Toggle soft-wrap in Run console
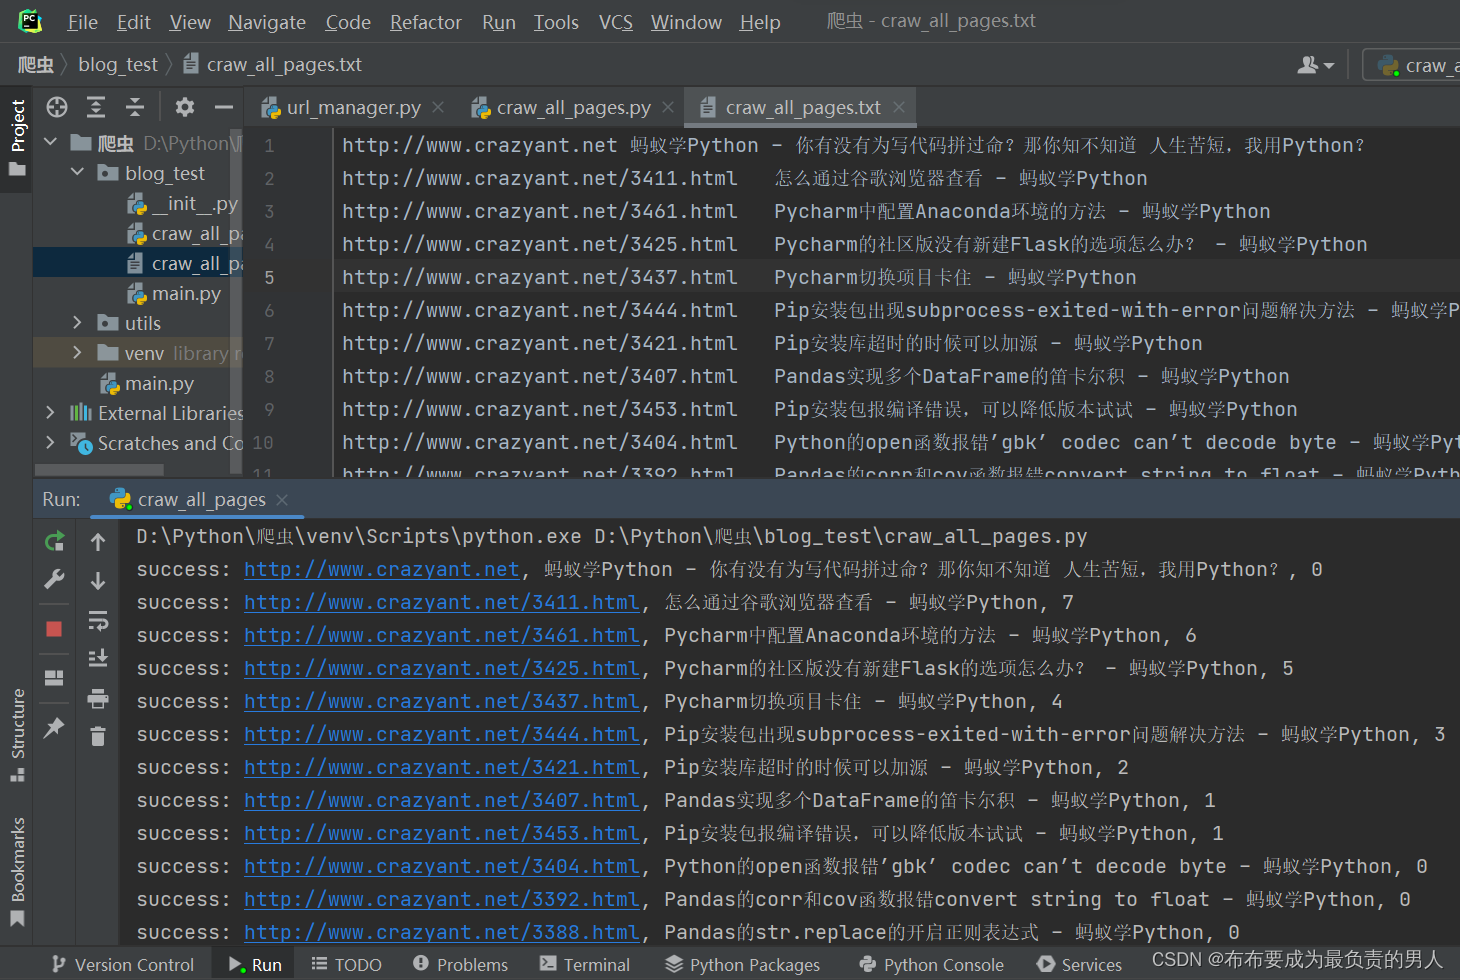Screen dimensions: 1460x980 [98, 621]
